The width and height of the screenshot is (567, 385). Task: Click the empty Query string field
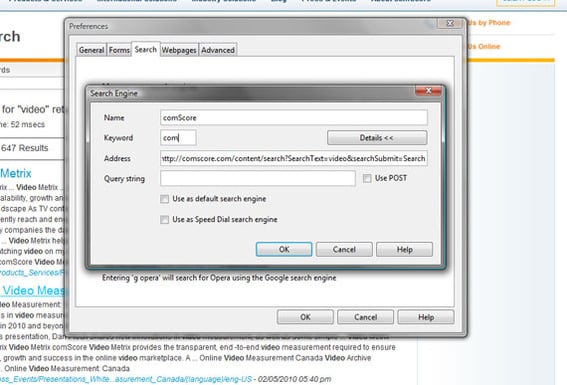pyautogui.click(x=258, y=179)
